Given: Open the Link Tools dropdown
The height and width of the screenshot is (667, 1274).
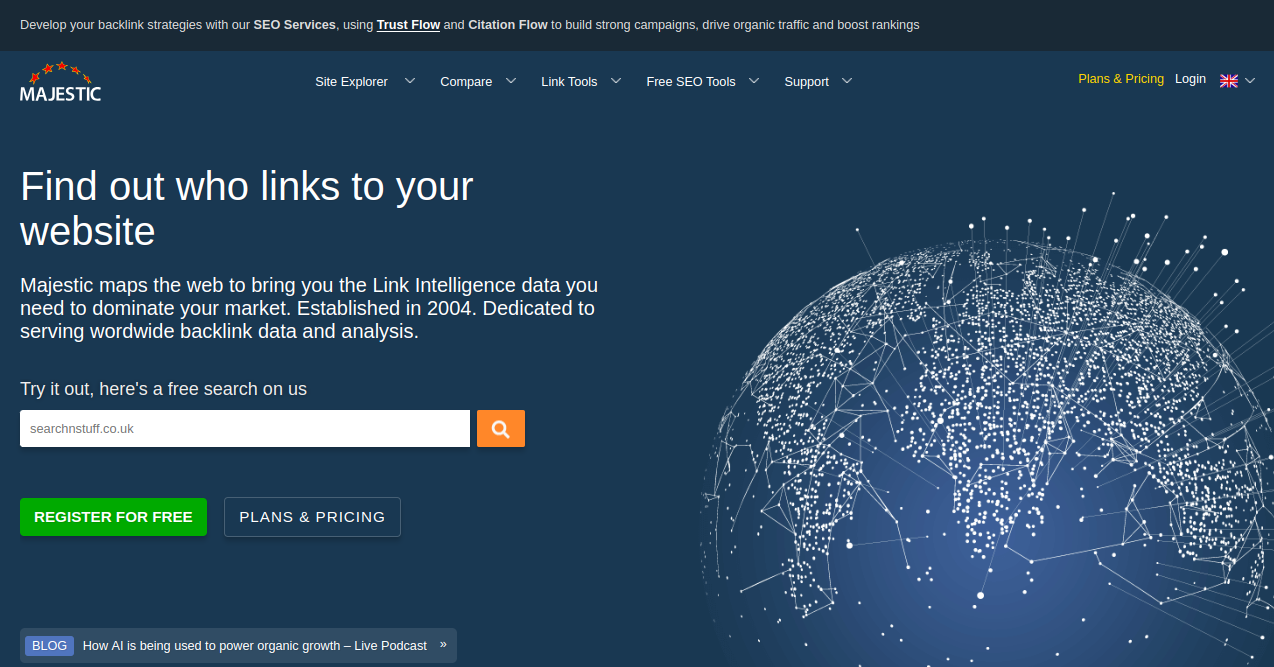Looking at the screenshot, I should [616, 81].
